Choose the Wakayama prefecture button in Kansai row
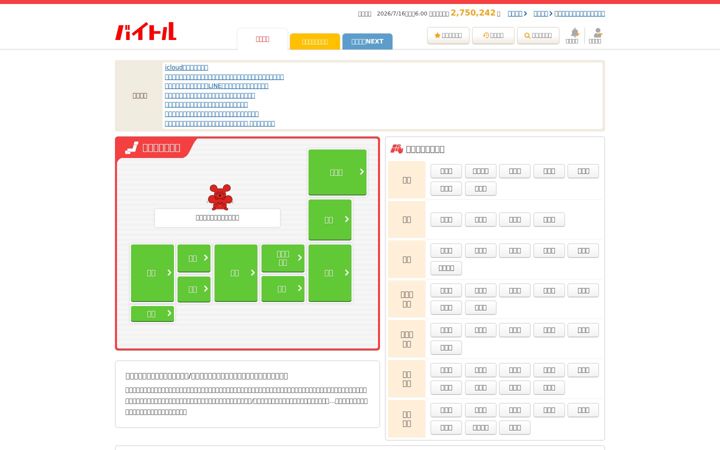 coord(446,268)
